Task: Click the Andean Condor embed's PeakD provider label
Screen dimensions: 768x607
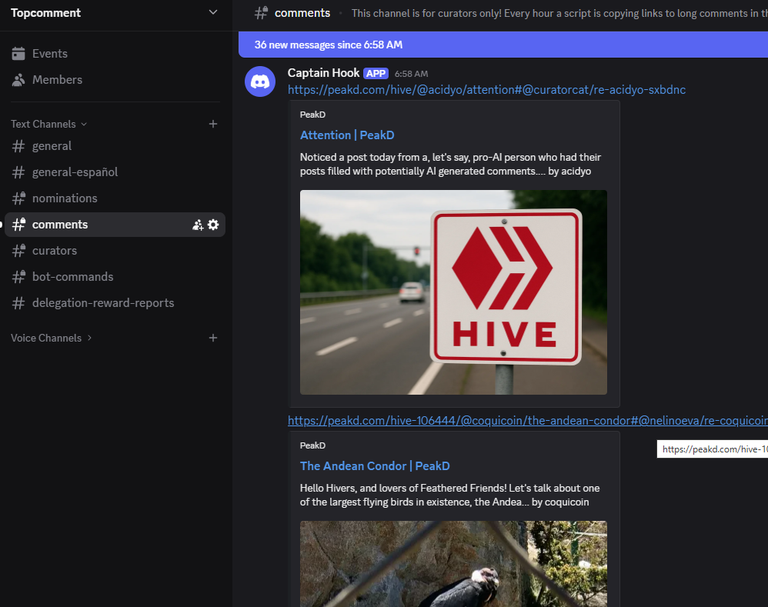Action: pyautogui.click(x=312, y=445)
